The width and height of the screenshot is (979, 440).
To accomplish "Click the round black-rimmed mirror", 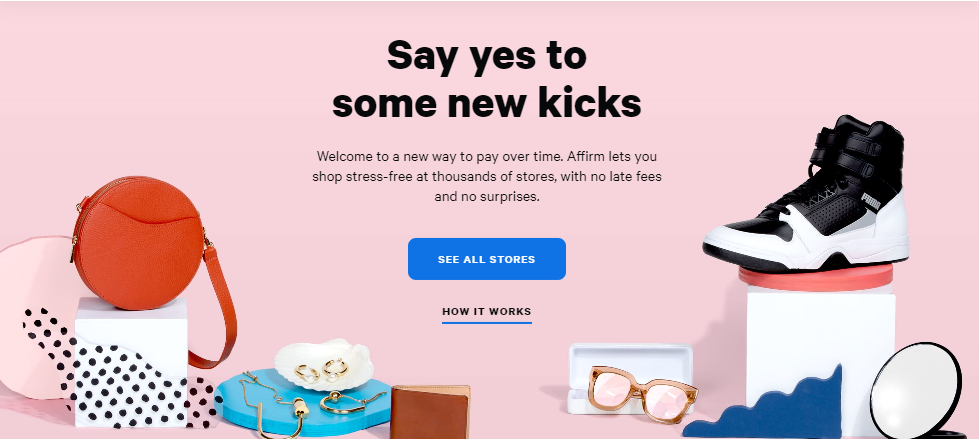I will (916, 390).
